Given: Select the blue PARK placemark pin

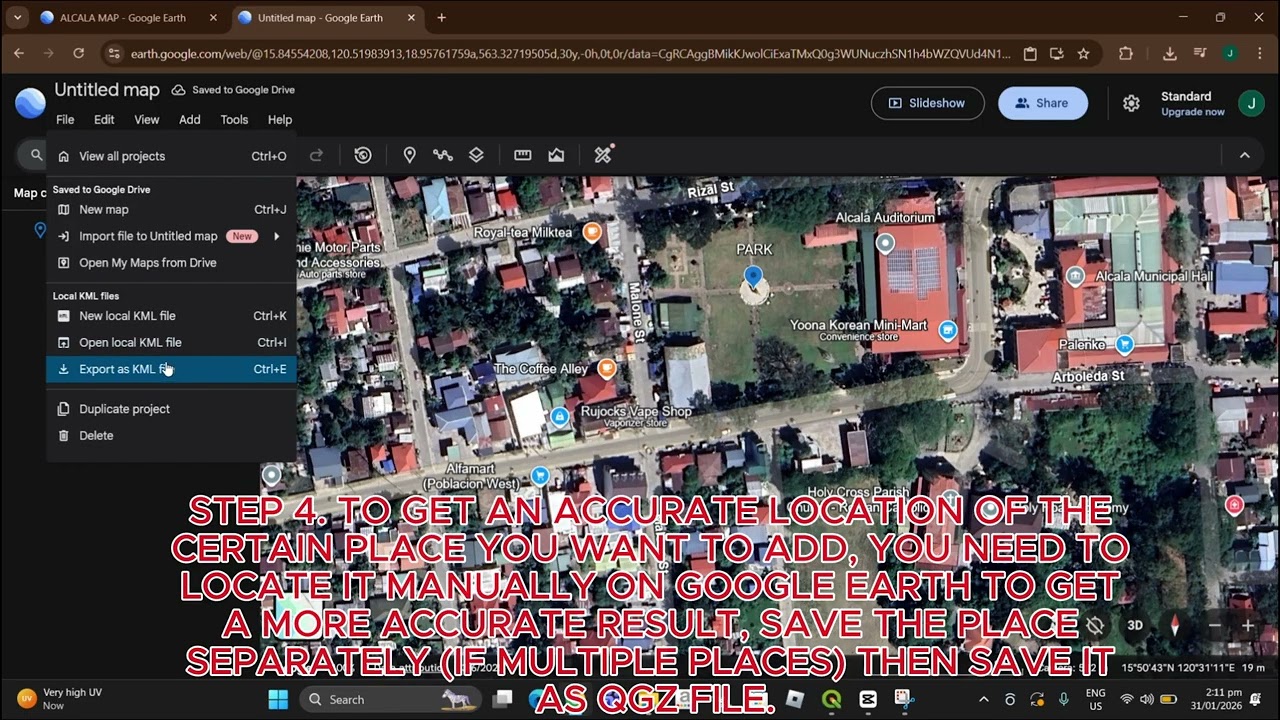Looking at the screenshot, I should coord(753,277).
